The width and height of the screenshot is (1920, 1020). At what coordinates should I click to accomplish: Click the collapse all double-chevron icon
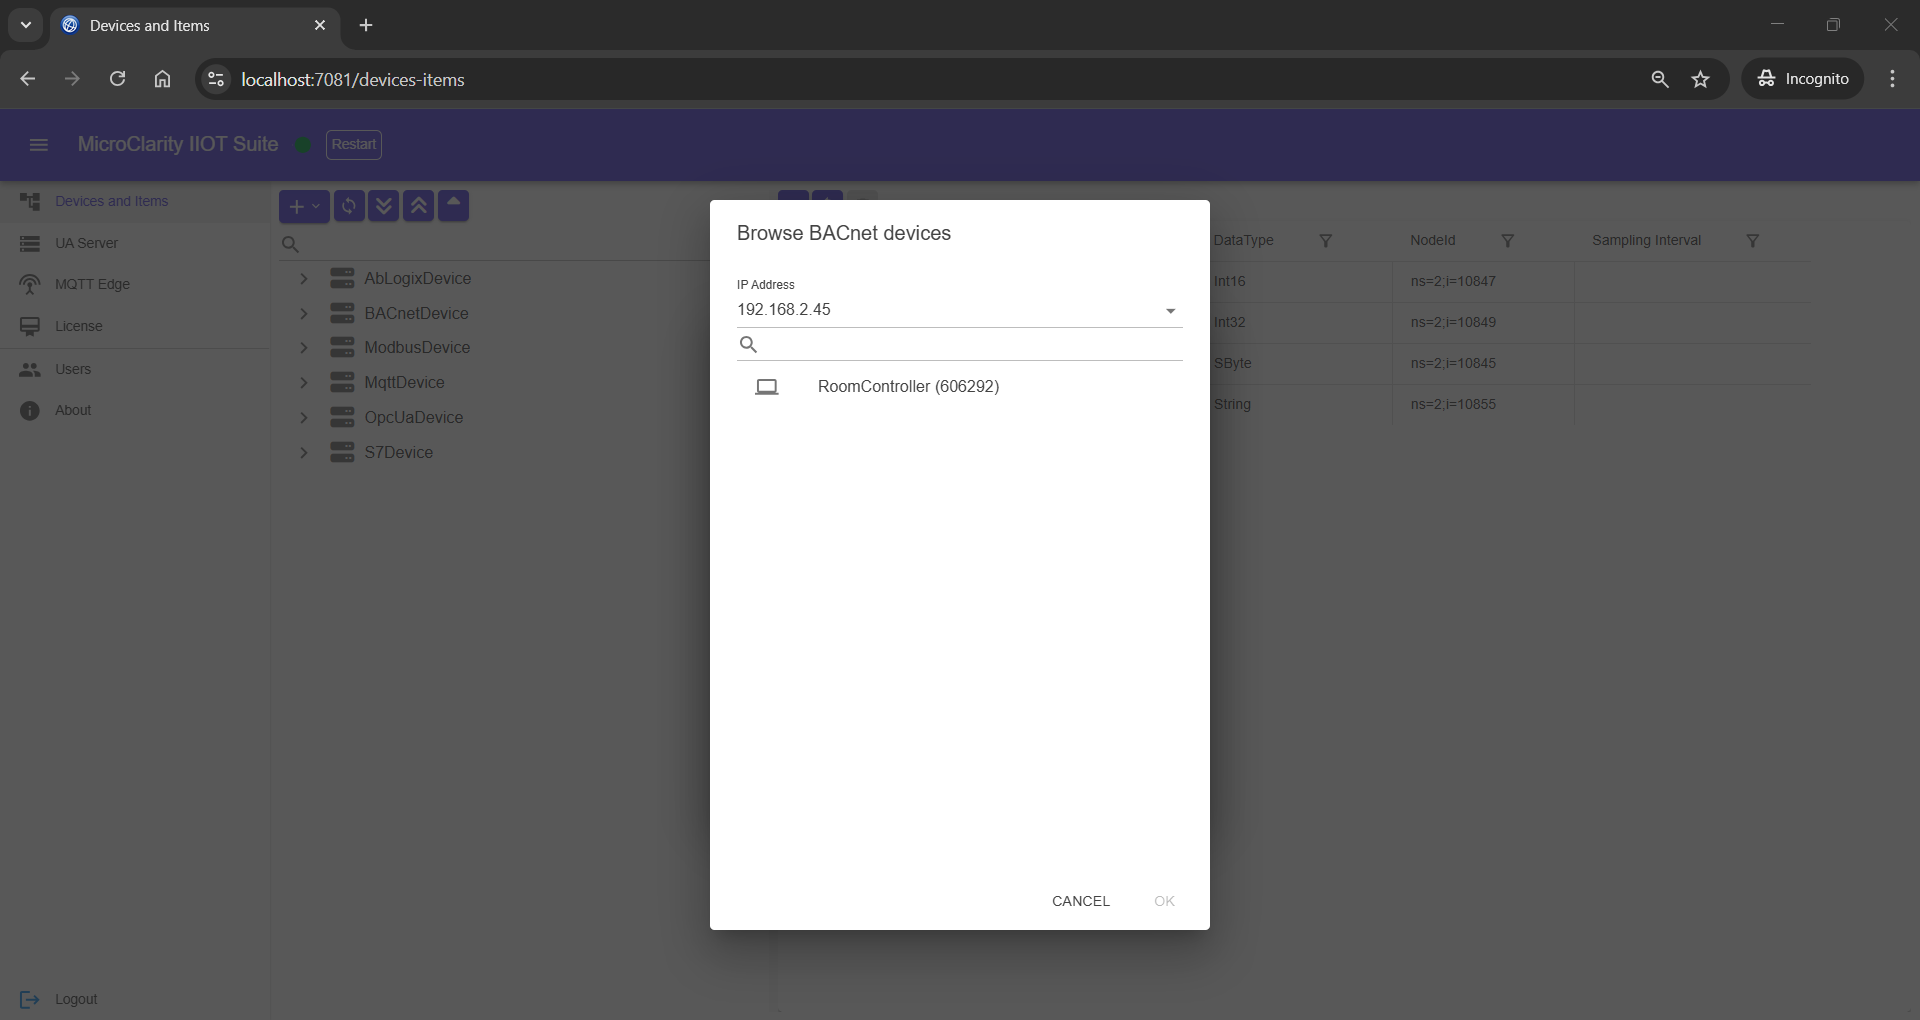coord(419,206)
